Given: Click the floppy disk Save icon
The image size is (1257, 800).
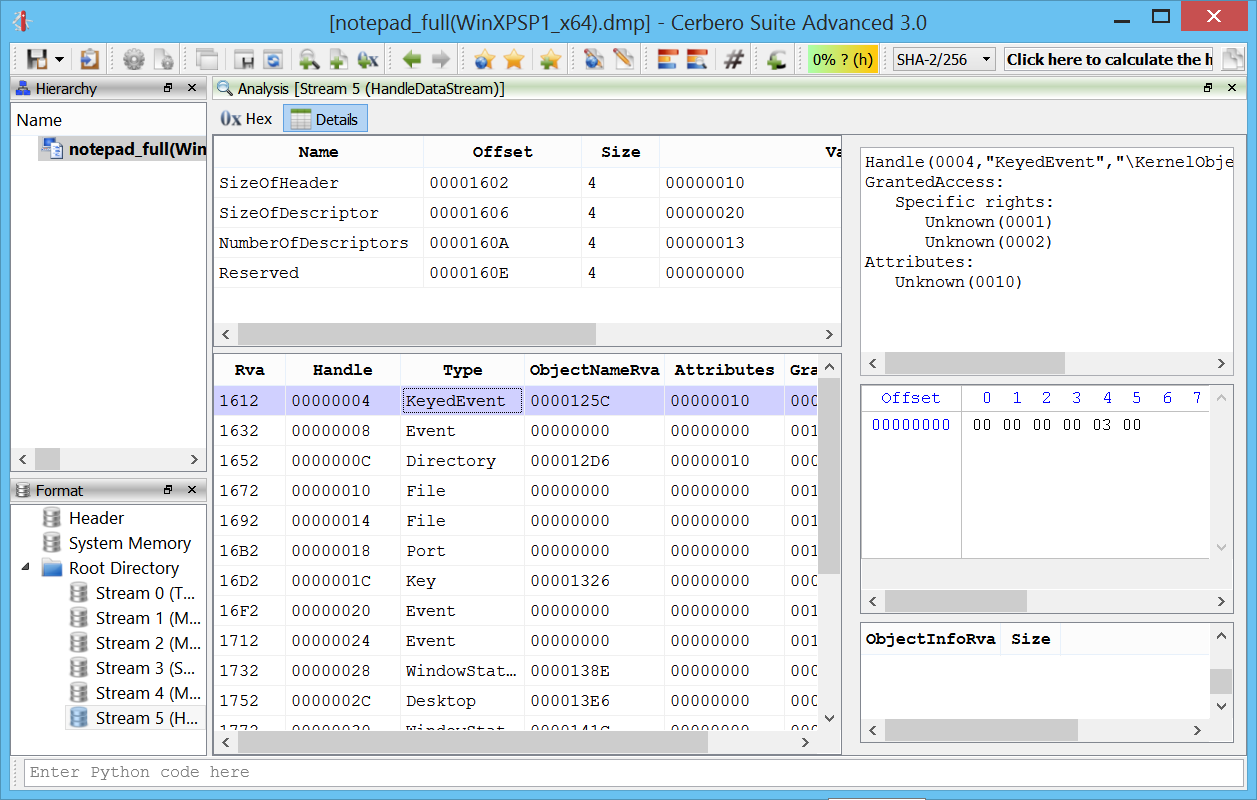Looking at the screenshot, I should pyautogui.click(x=37, y=59).
